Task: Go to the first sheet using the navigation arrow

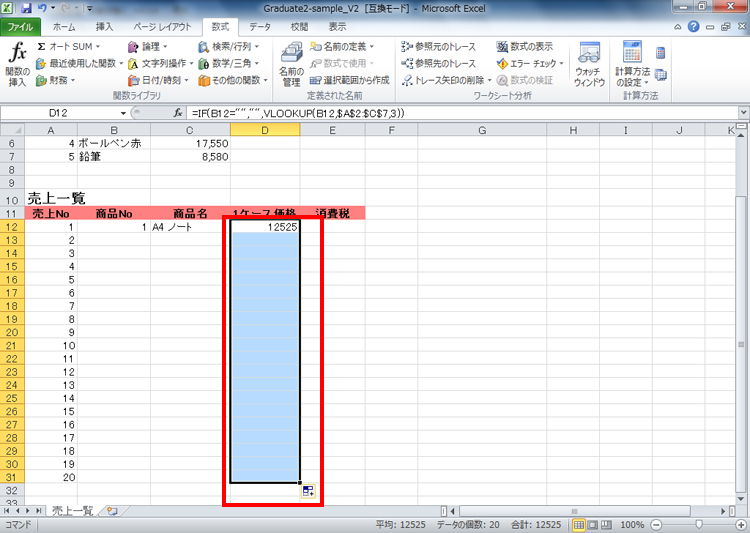Action: click(7, 511)
